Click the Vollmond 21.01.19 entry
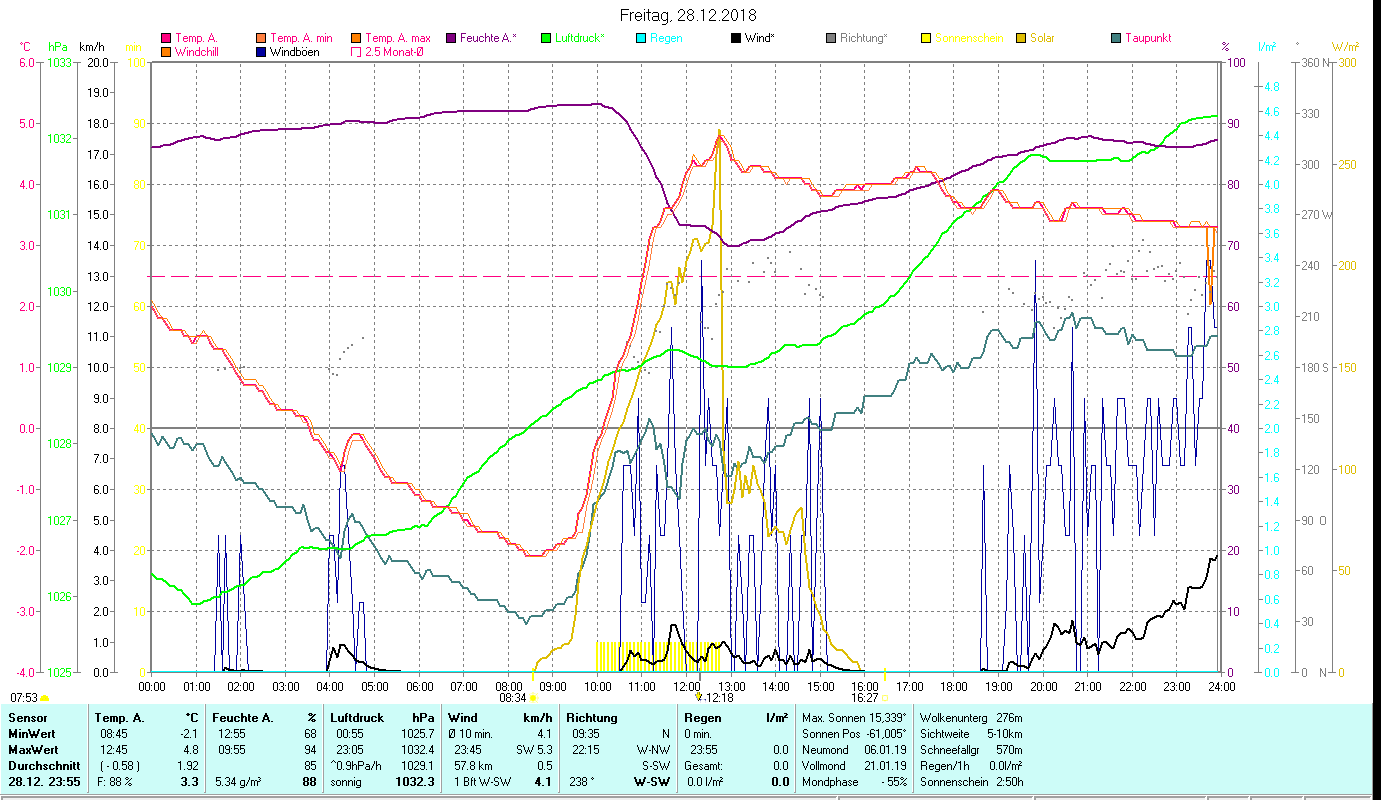Screen dimensions: 1381x800 pyautogui.click(x=855, y=766)
